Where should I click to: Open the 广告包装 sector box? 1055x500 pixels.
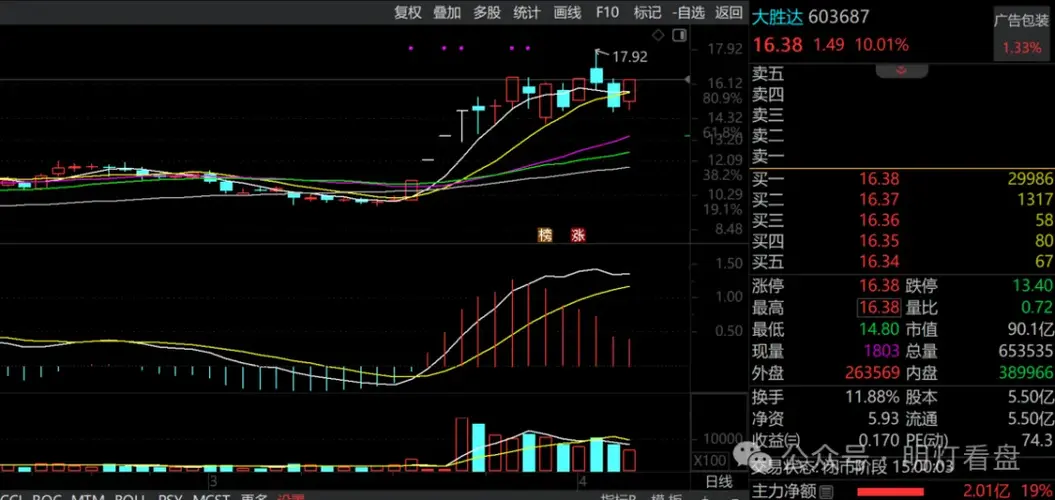point(1021,34)
